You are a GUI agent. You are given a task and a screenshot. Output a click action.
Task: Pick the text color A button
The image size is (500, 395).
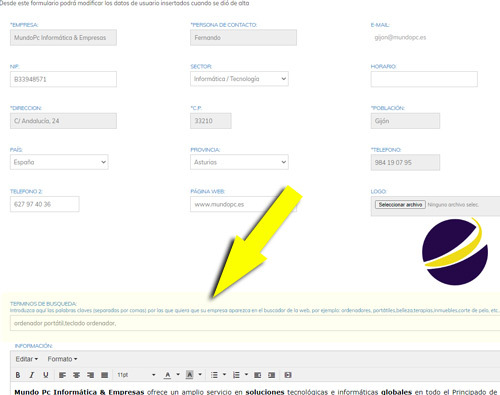tap(168, 375)
